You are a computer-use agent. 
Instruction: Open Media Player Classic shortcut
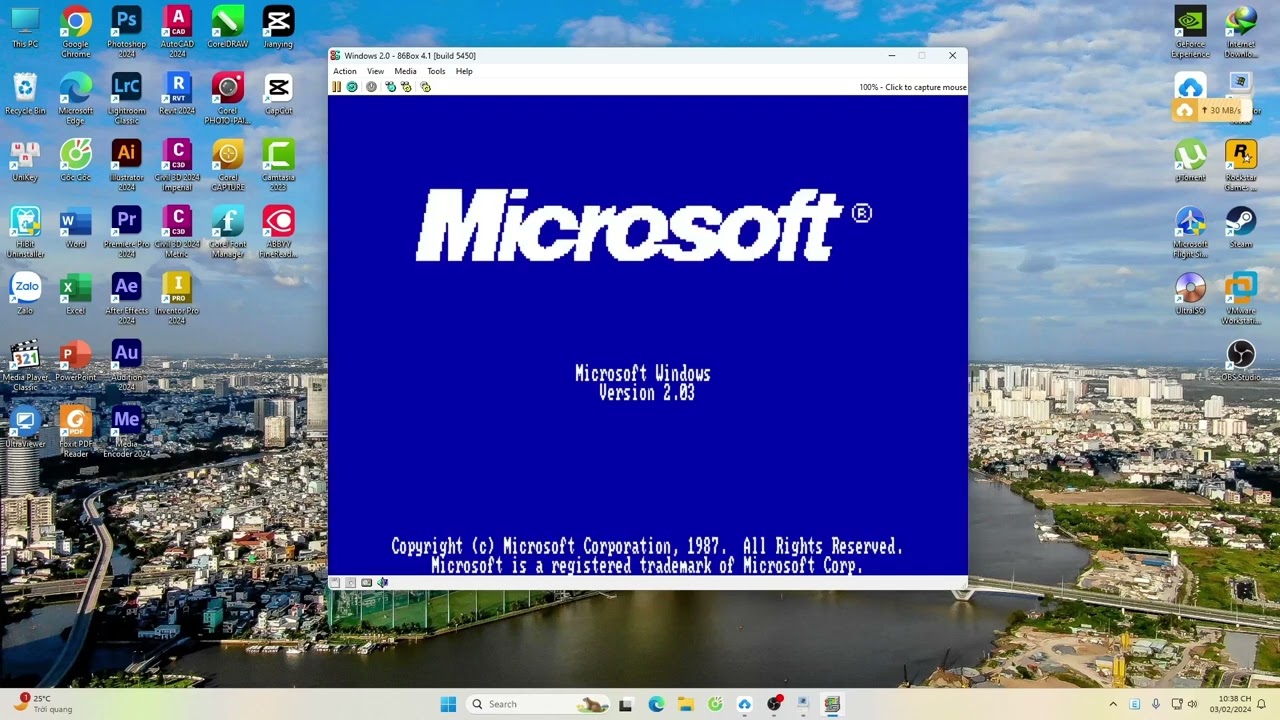(x=25, y=364)
